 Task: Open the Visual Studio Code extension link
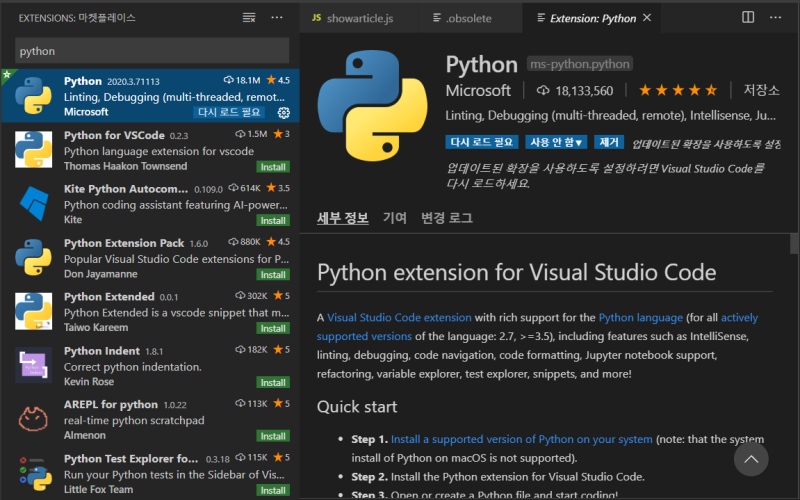(399, 317)
